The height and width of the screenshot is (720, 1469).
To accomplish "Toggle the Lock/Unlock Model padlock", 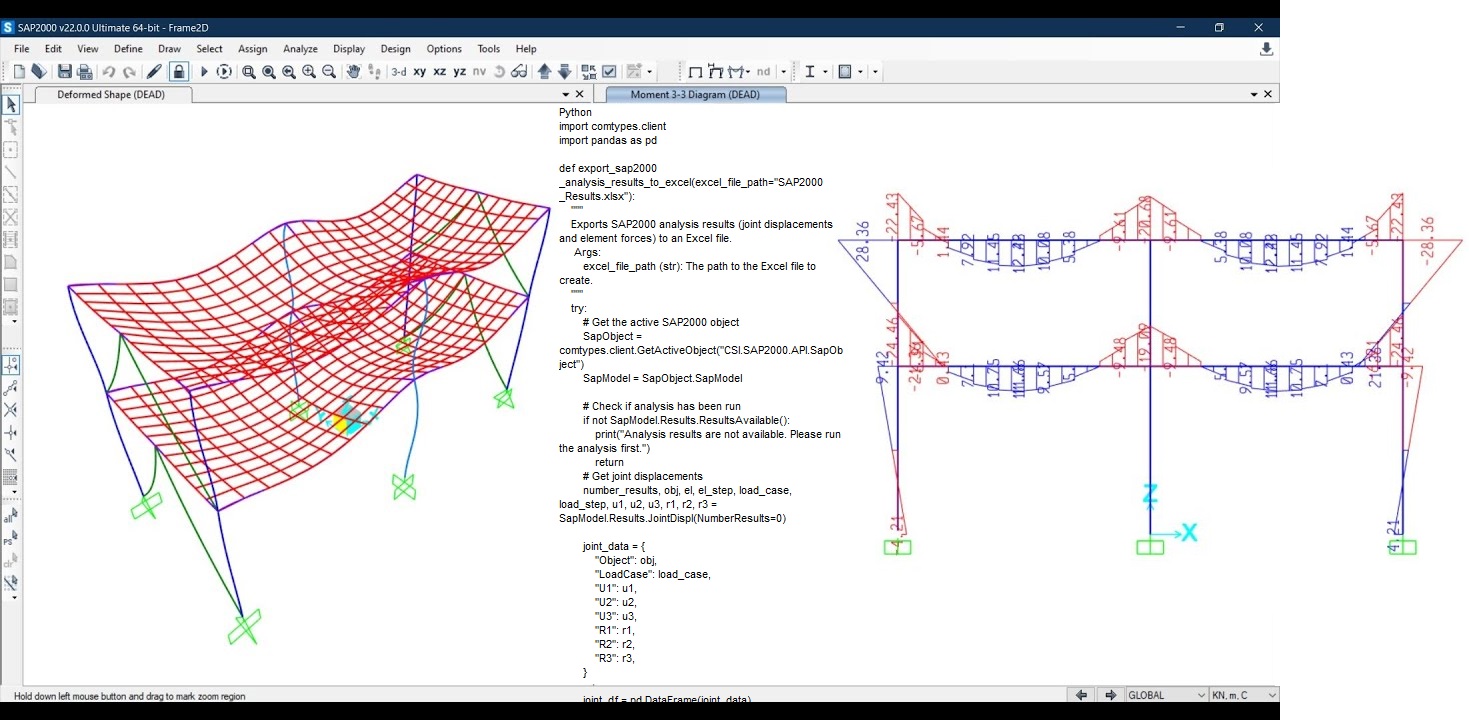I will pos(178,71).
